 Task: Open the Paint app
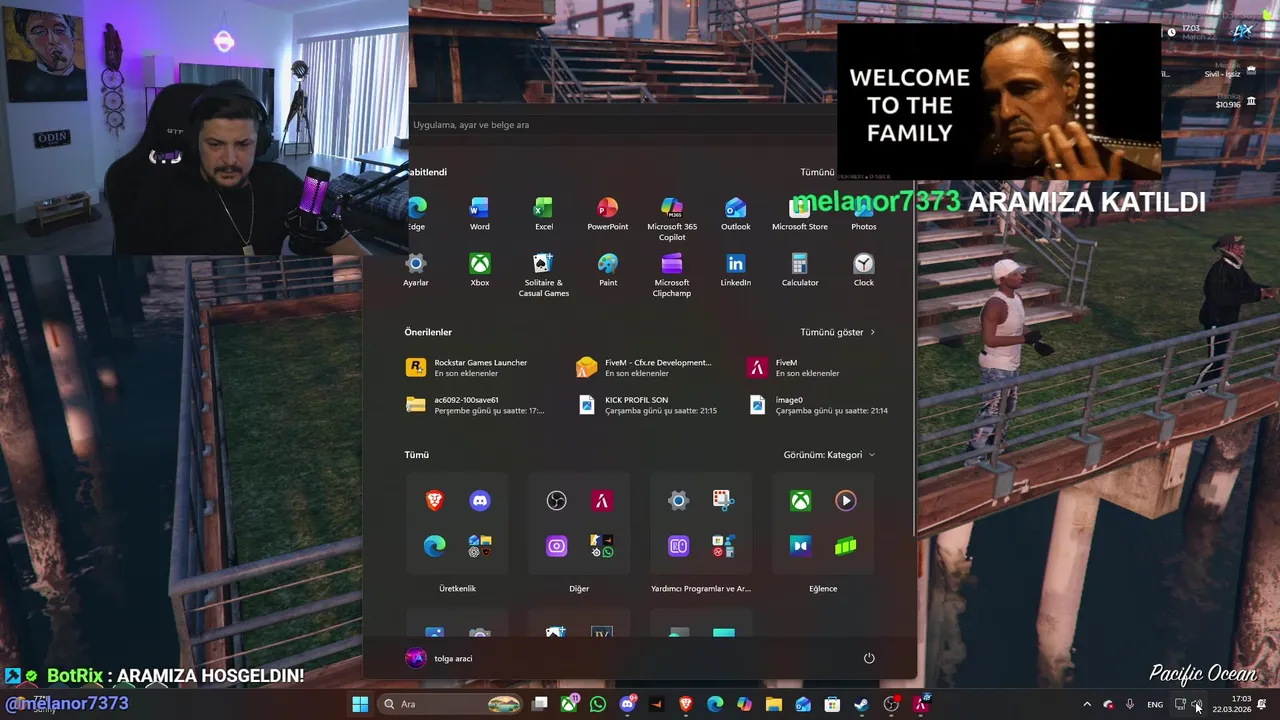608,270
